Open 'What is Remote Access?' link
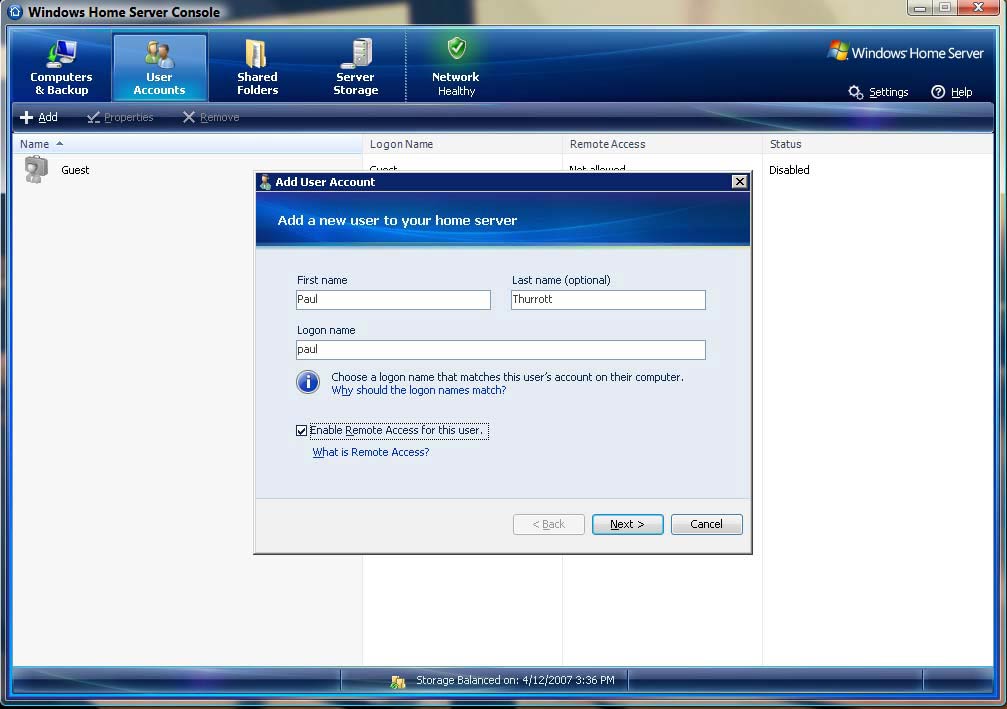 371,453
